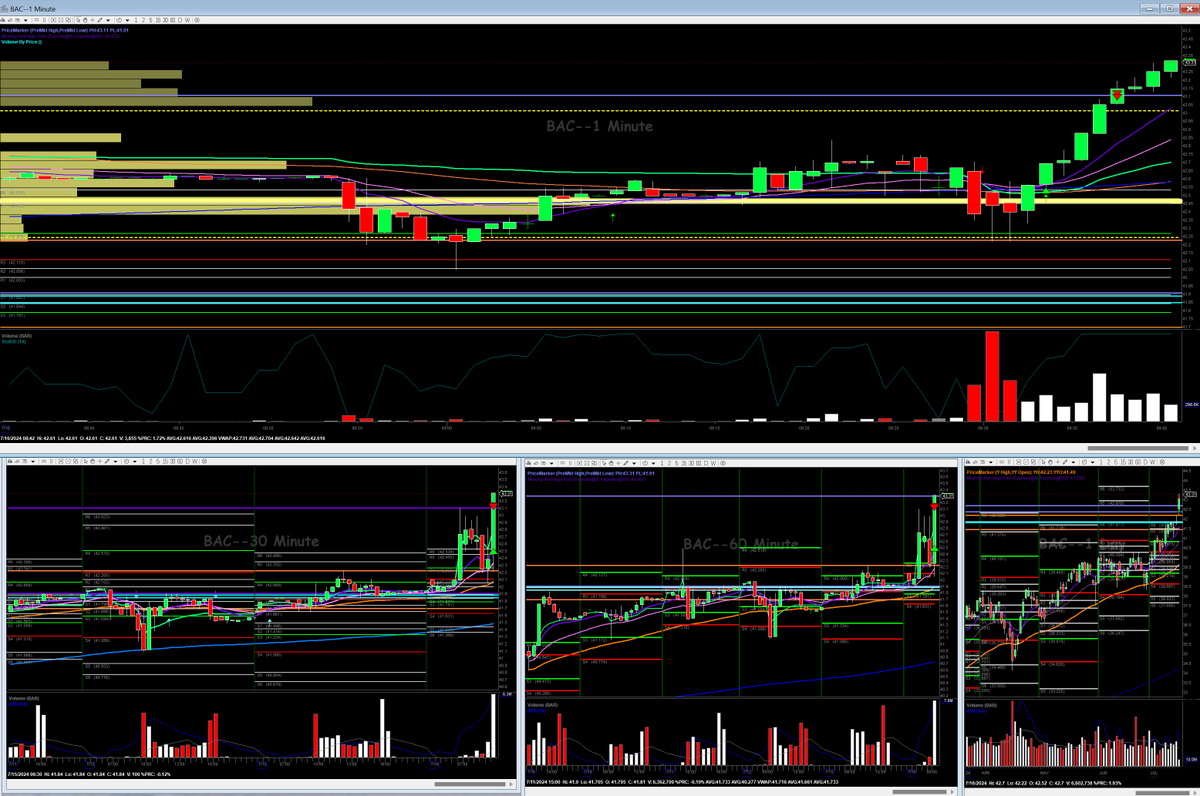
Task: Click the clock icon in BAC 1 Minute toolbar
Action: click(119, 20)
